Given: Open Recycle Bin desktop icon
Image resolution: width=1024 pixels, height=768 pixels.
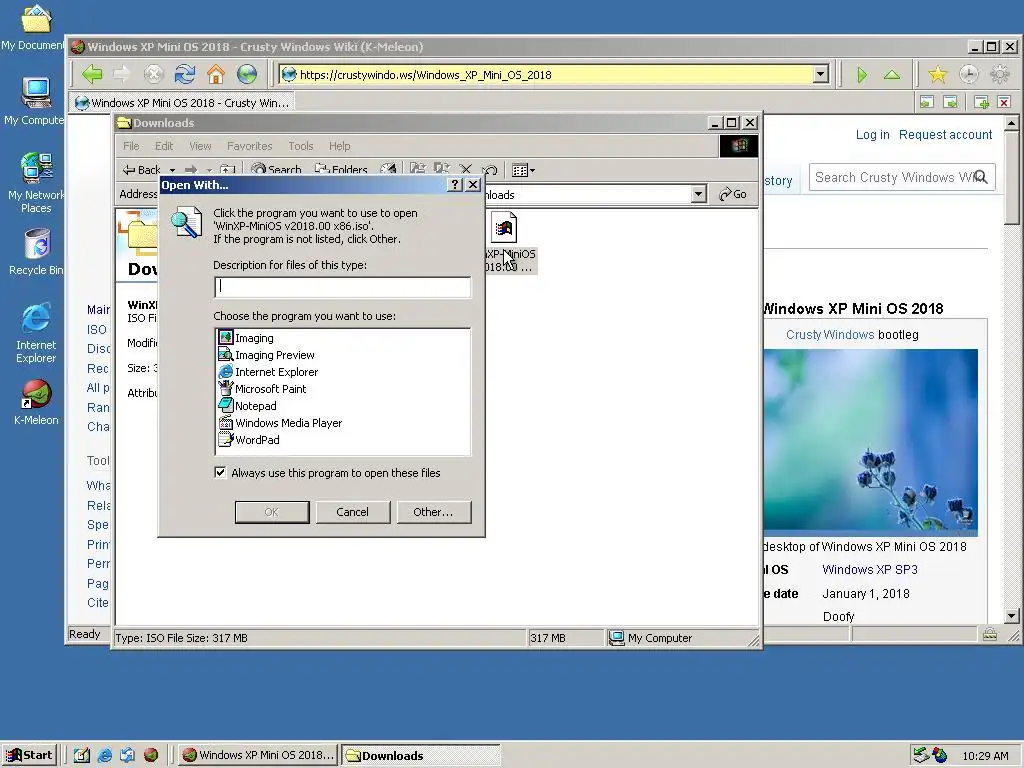Looking at the screenshot, I should [36, 252].
